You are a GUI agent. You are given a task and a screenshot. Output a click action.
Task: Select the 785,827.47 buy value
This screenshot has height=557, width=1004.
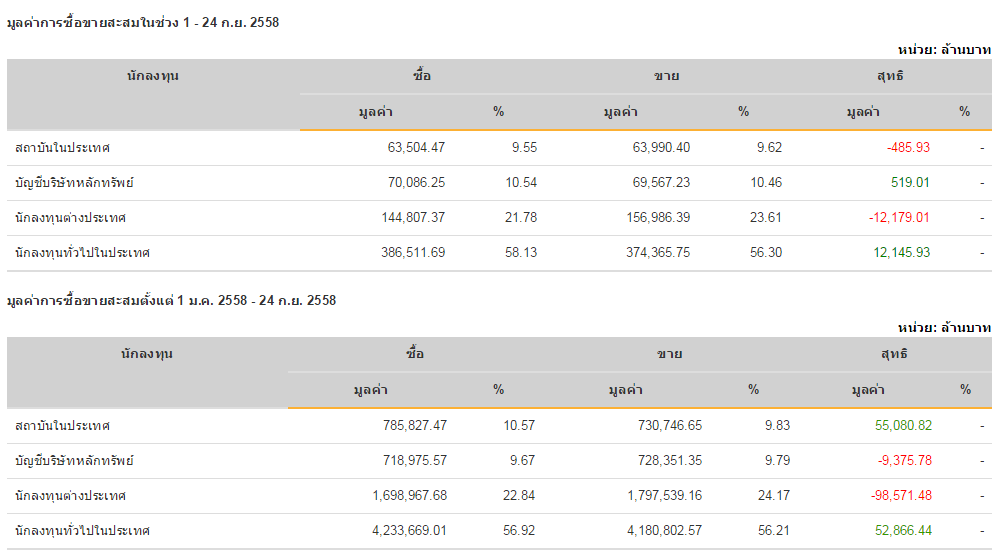point(414,425)
